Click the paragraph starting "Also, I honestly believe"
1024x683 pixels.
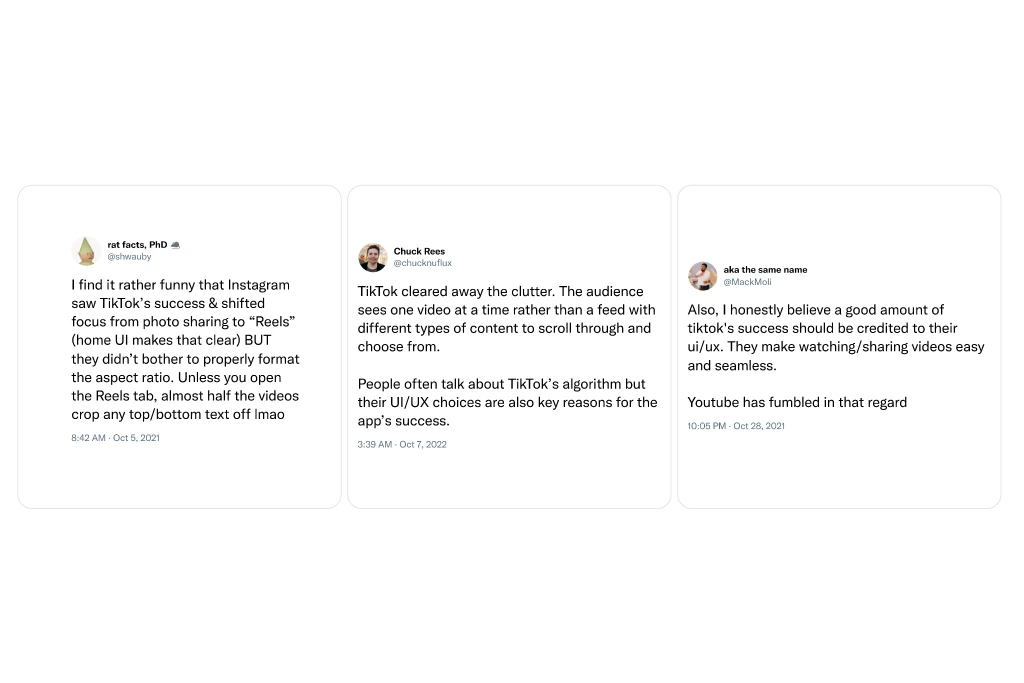[835, 337]
